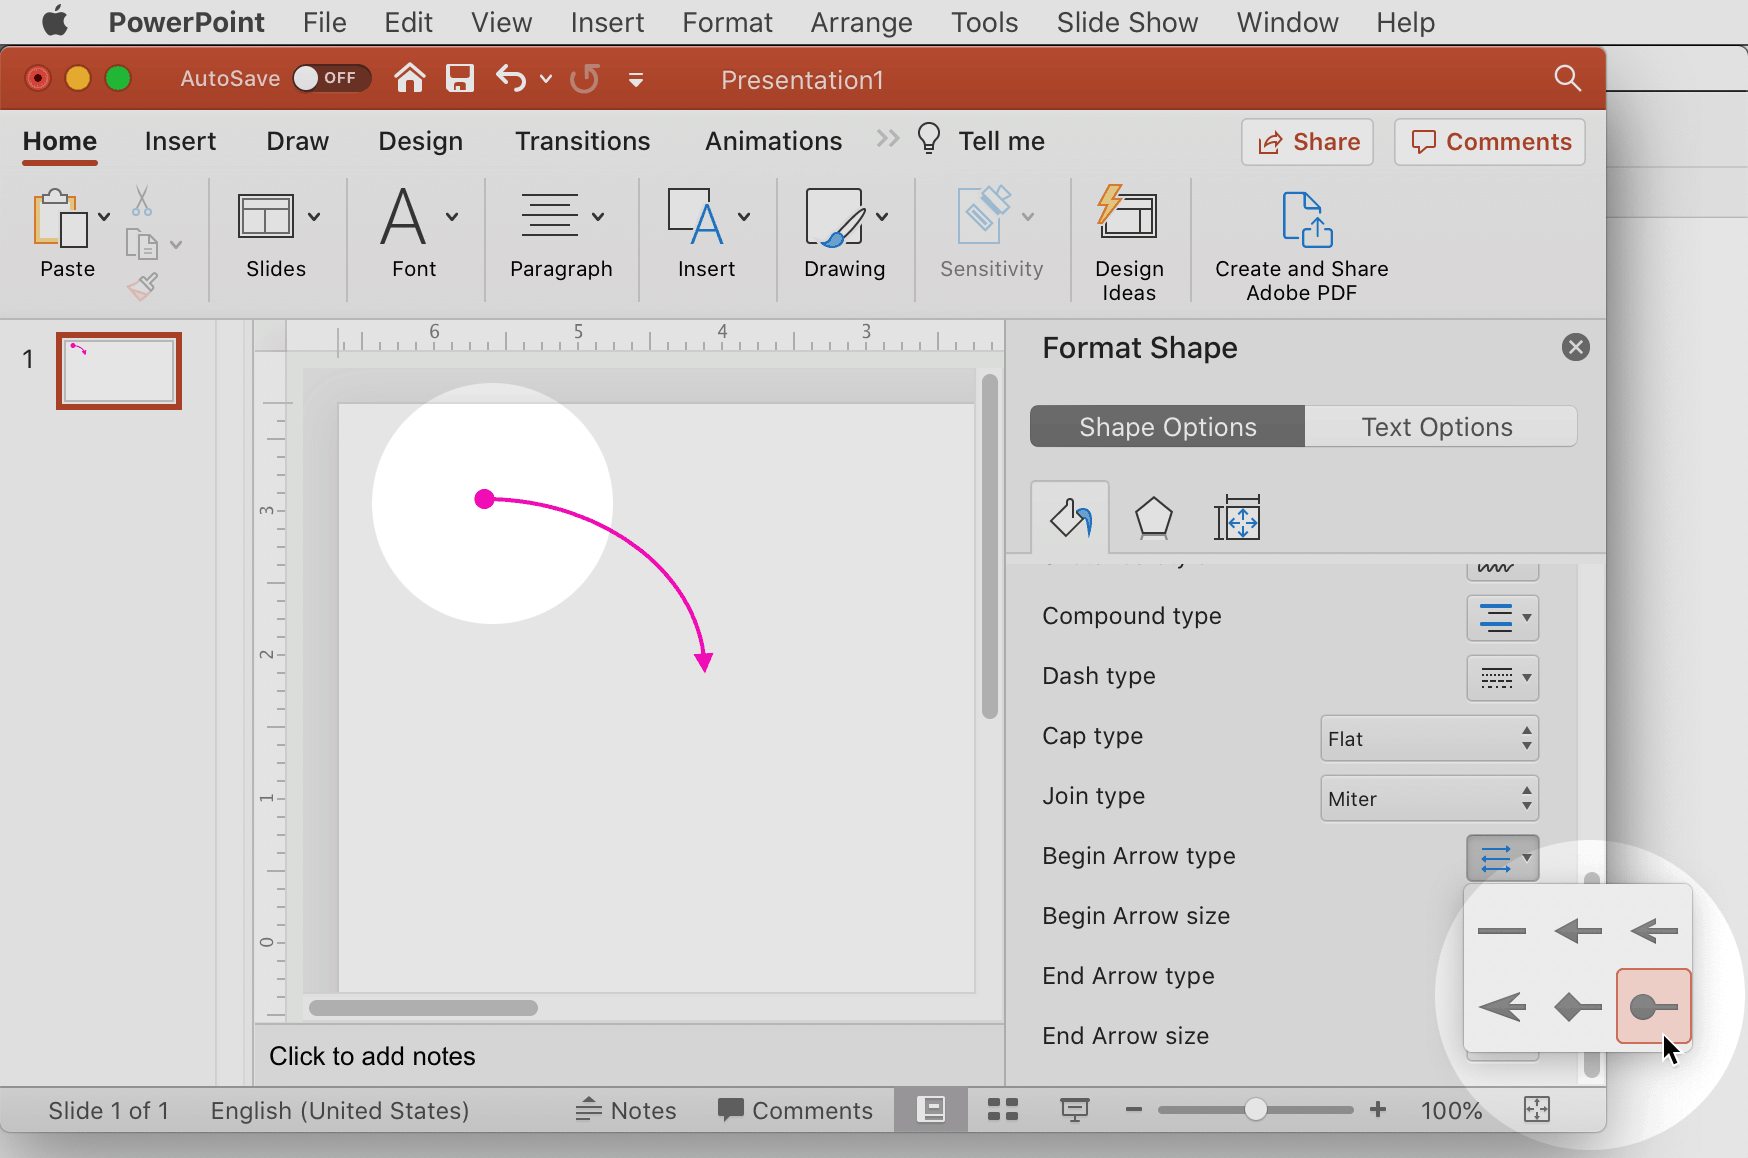The height and width of the screenshot is (1158, 1748).
Task: Open the Slide Show menu
Action: [1127, 22]
